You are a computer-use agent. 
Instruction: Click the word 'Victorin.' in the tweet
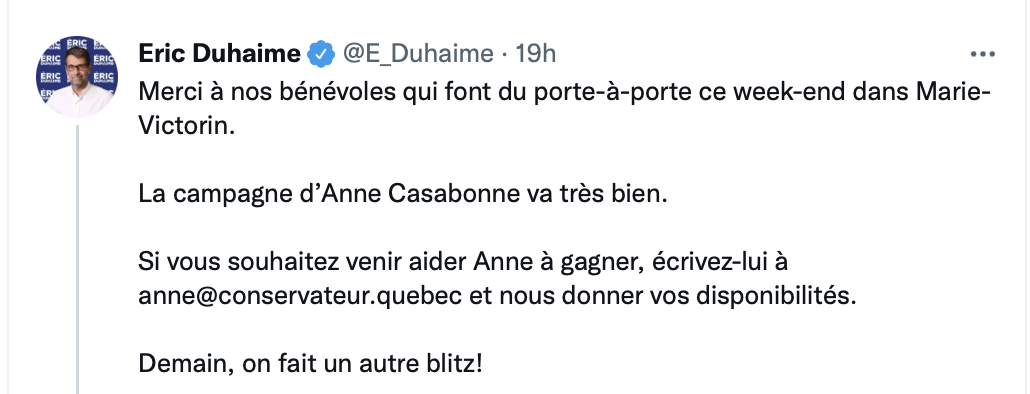pyautogui.click(x=187, y=125)
